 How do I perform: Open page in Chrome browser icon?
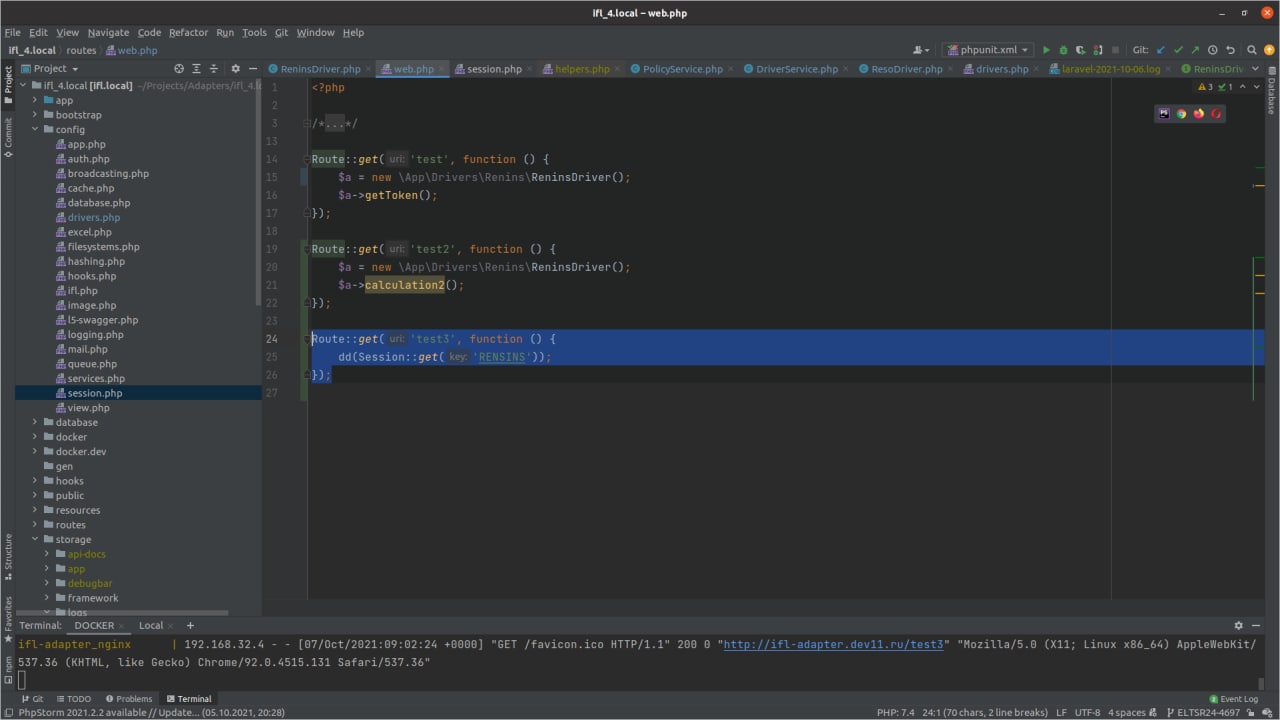pyautogui.click(x=1181, y=114)
